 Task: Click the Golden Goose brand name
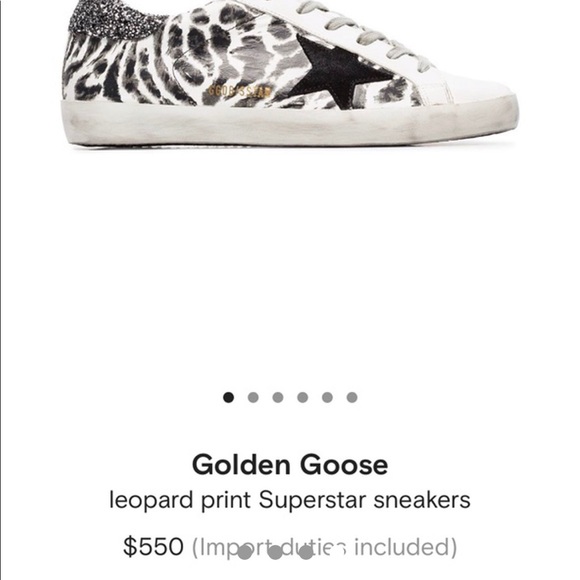coord(290,465)
